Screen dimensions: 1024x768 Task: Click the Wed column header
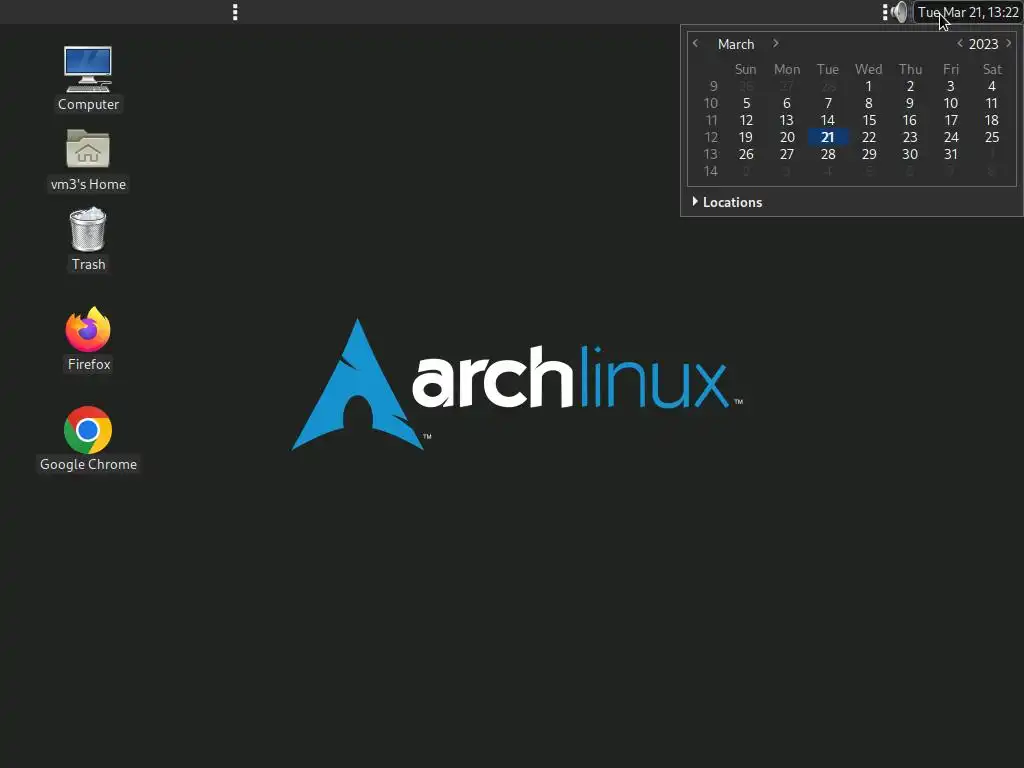click(x=869, y=69)
